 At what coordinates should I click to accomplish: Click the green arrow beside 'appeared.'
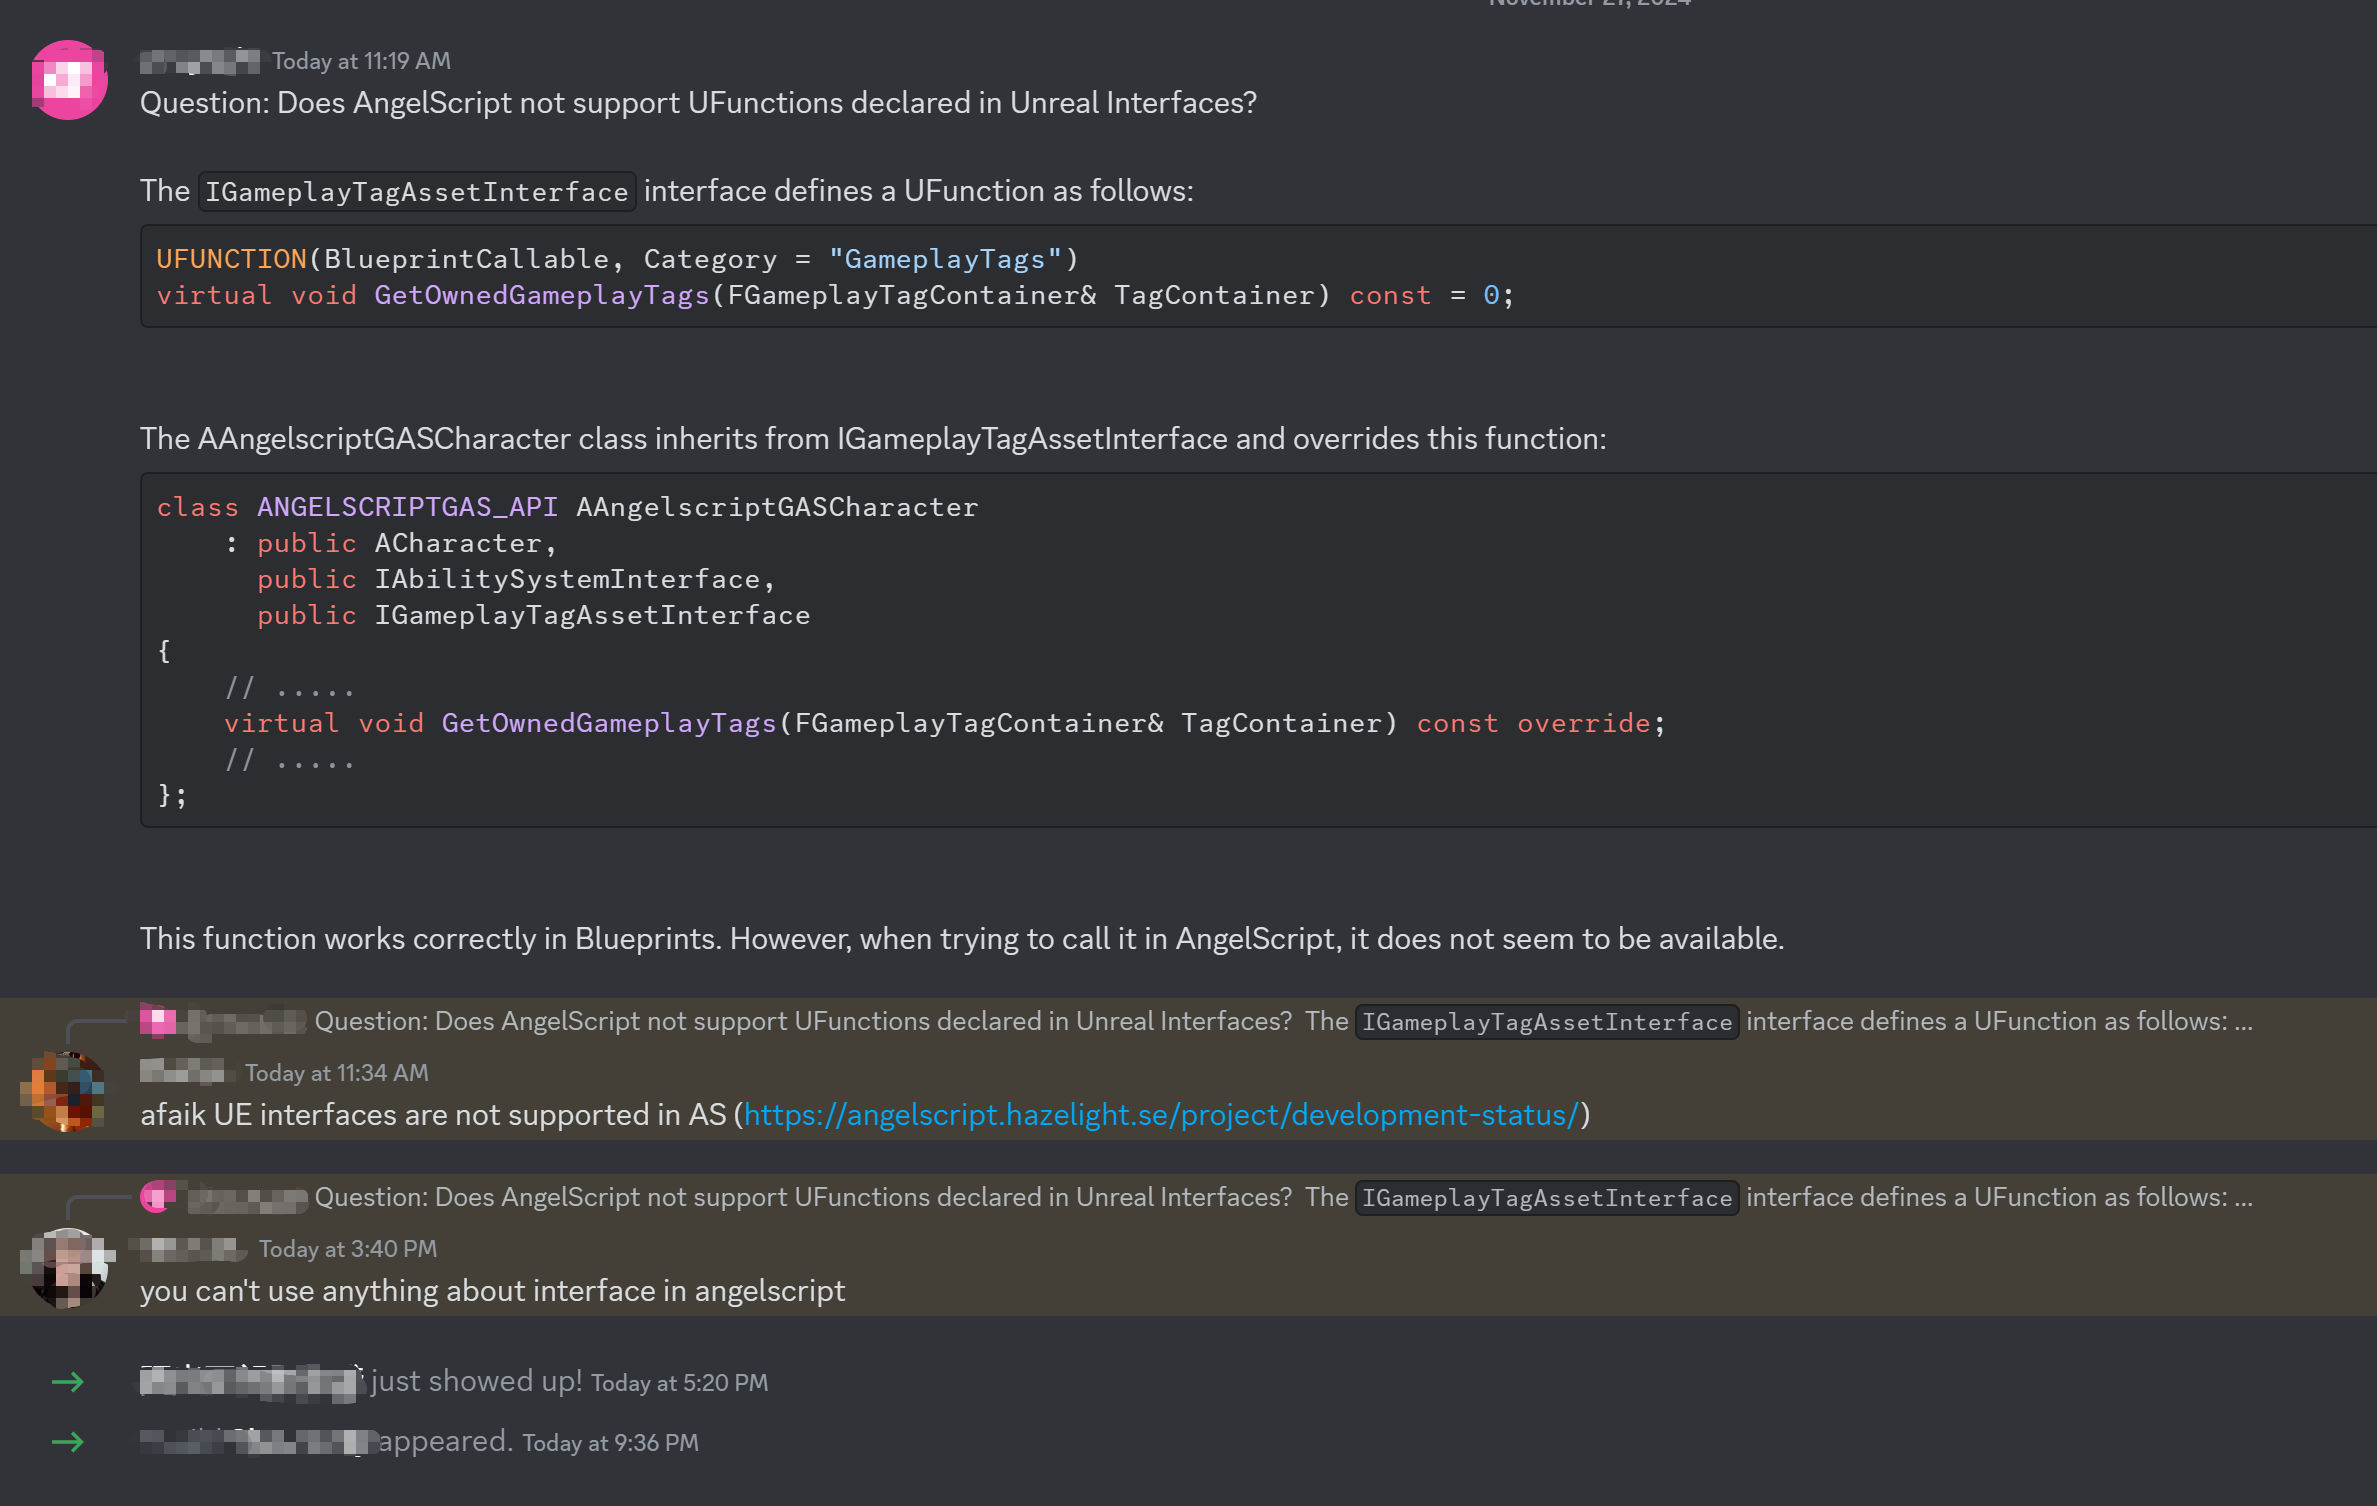[x=68, y=1442]
